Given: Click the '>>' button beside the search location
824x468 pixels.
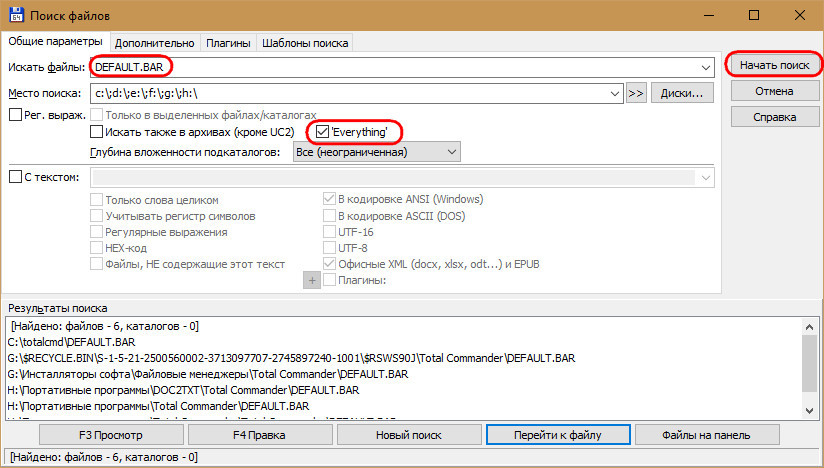Looking at the screenshot, I should pyautogui.click(x=636, y=93).
